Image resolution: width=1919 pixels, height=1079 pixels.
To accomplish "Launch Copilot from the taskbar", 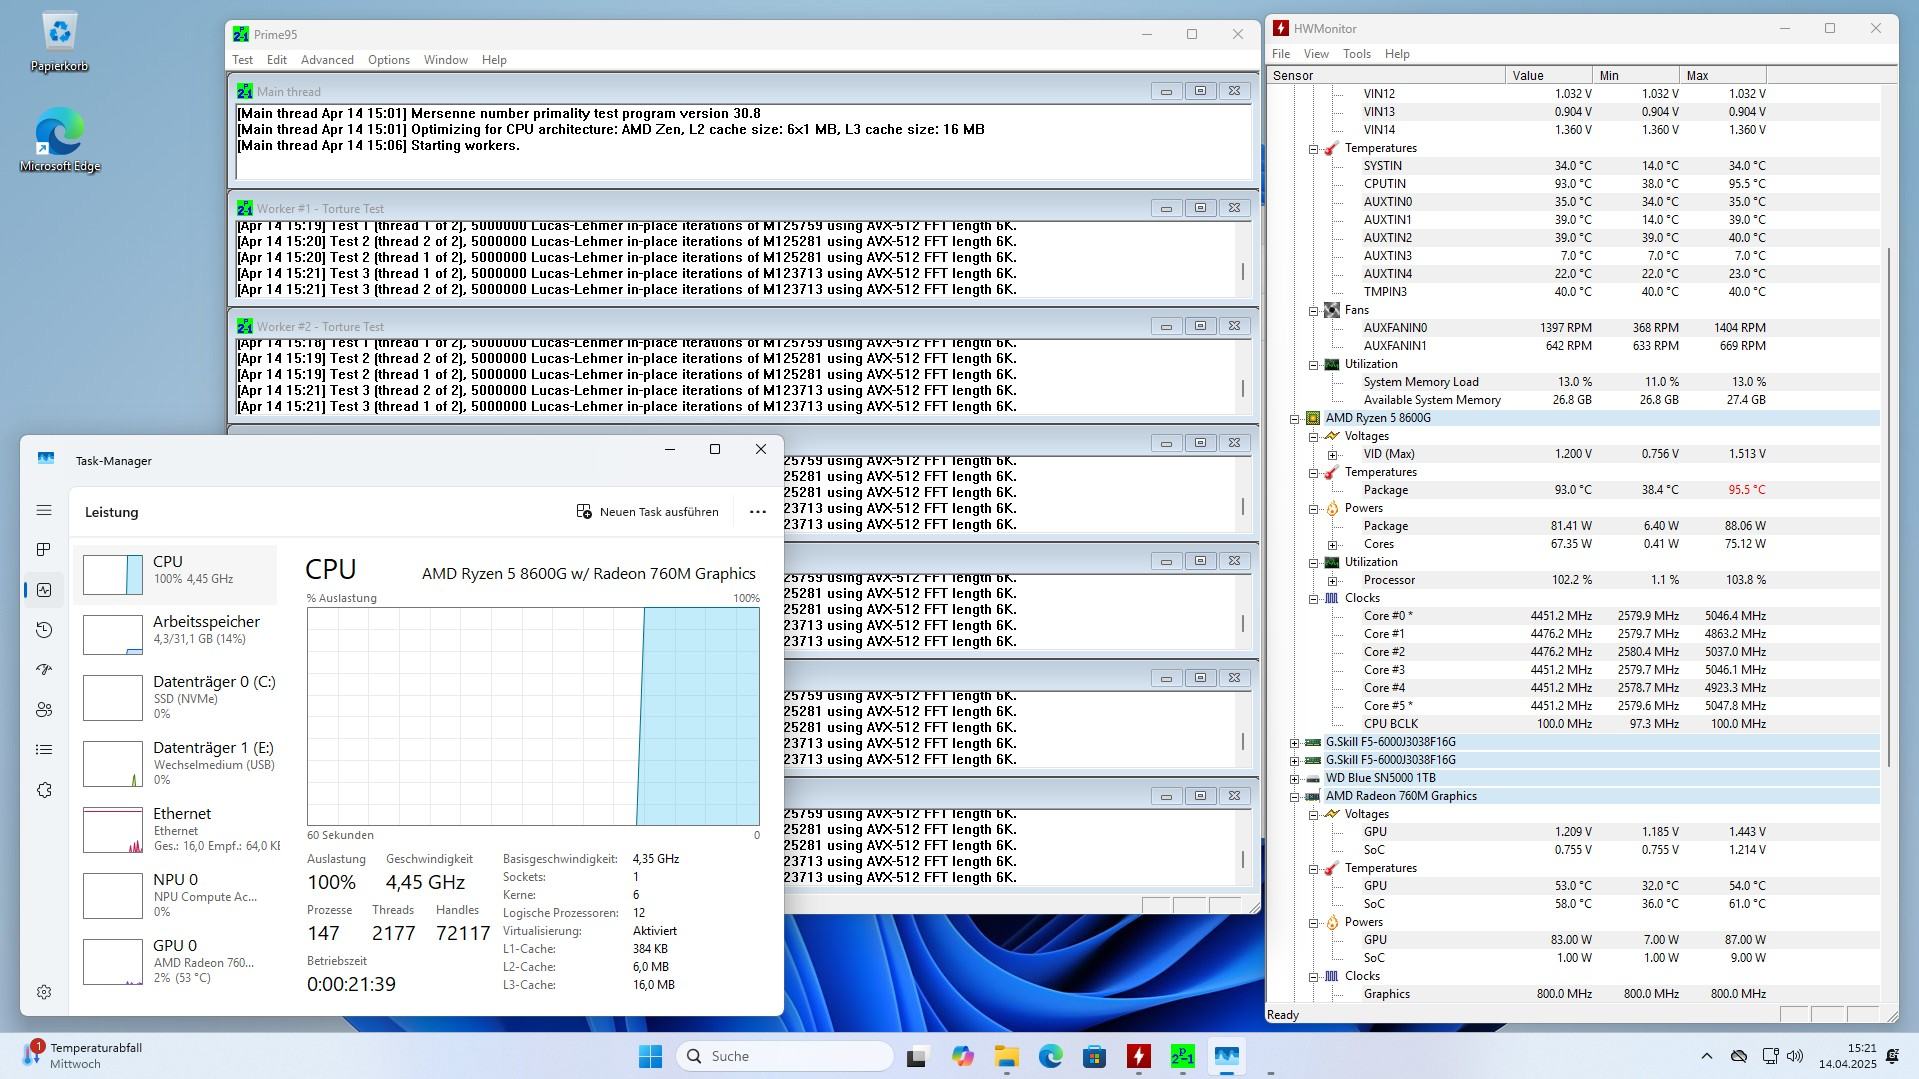I will click(962, 1056).
